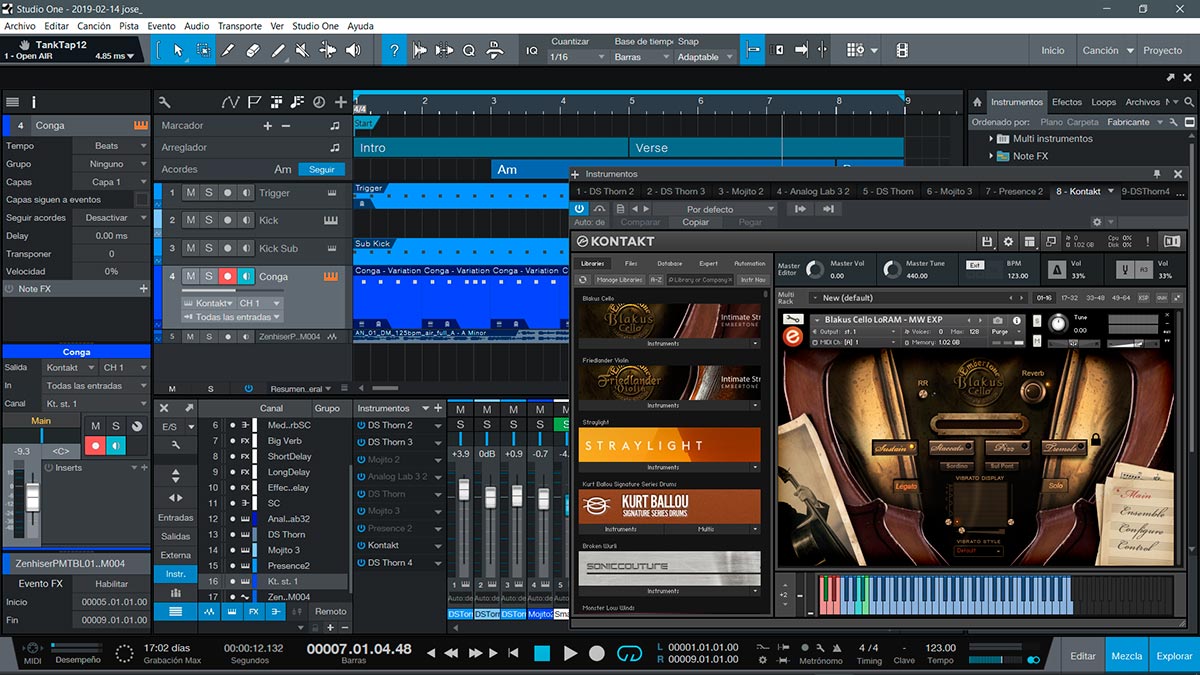The width and height of the screenshot is (1200, 675).
Task: Pin the Instrumentos window
Action: 1157,174
